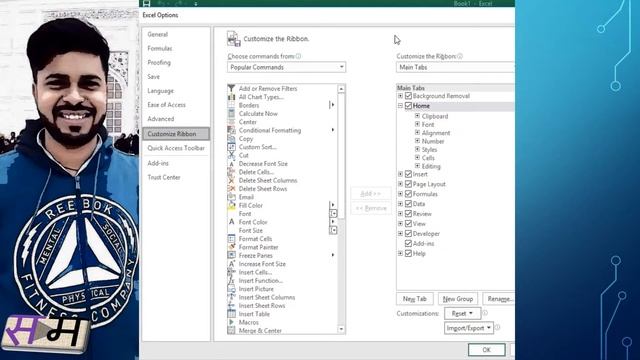Open the Quick Access Toolbar category
Screen dimensions: 640x360
click(176, 148)
